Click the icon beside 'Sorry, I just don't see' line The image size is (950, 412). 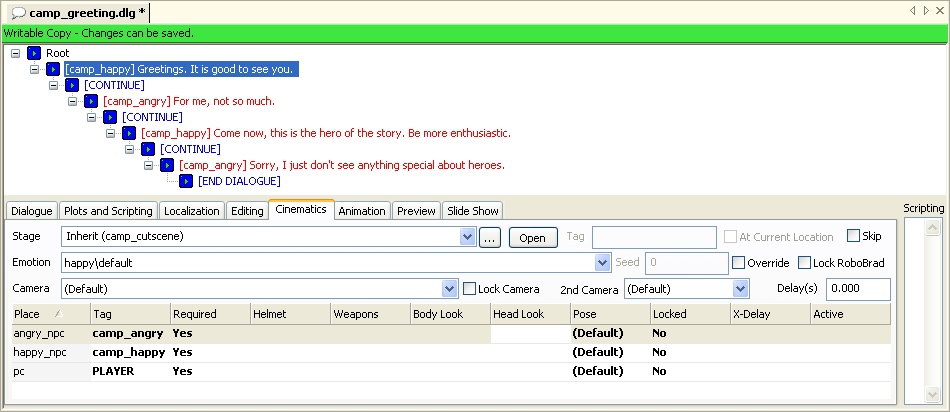coord(167,165)
